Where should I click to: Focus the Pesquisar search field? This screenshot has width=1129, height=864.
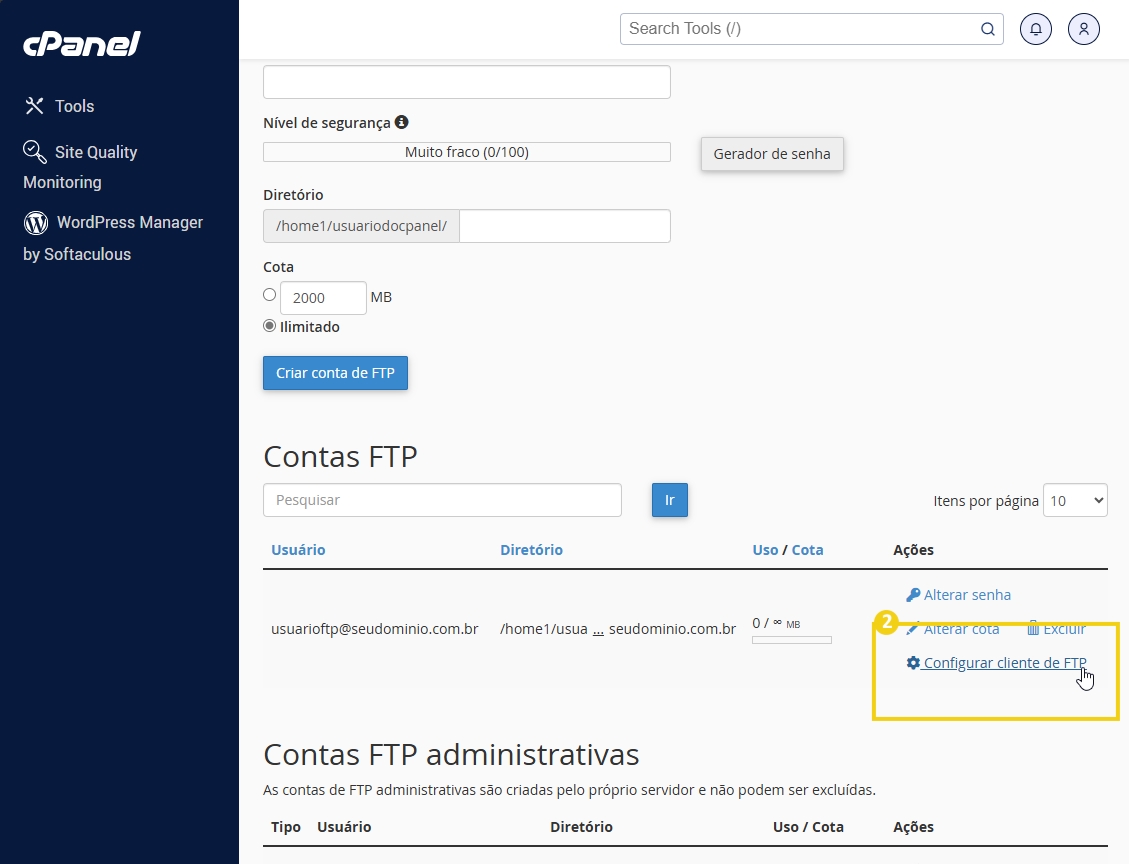442,500
